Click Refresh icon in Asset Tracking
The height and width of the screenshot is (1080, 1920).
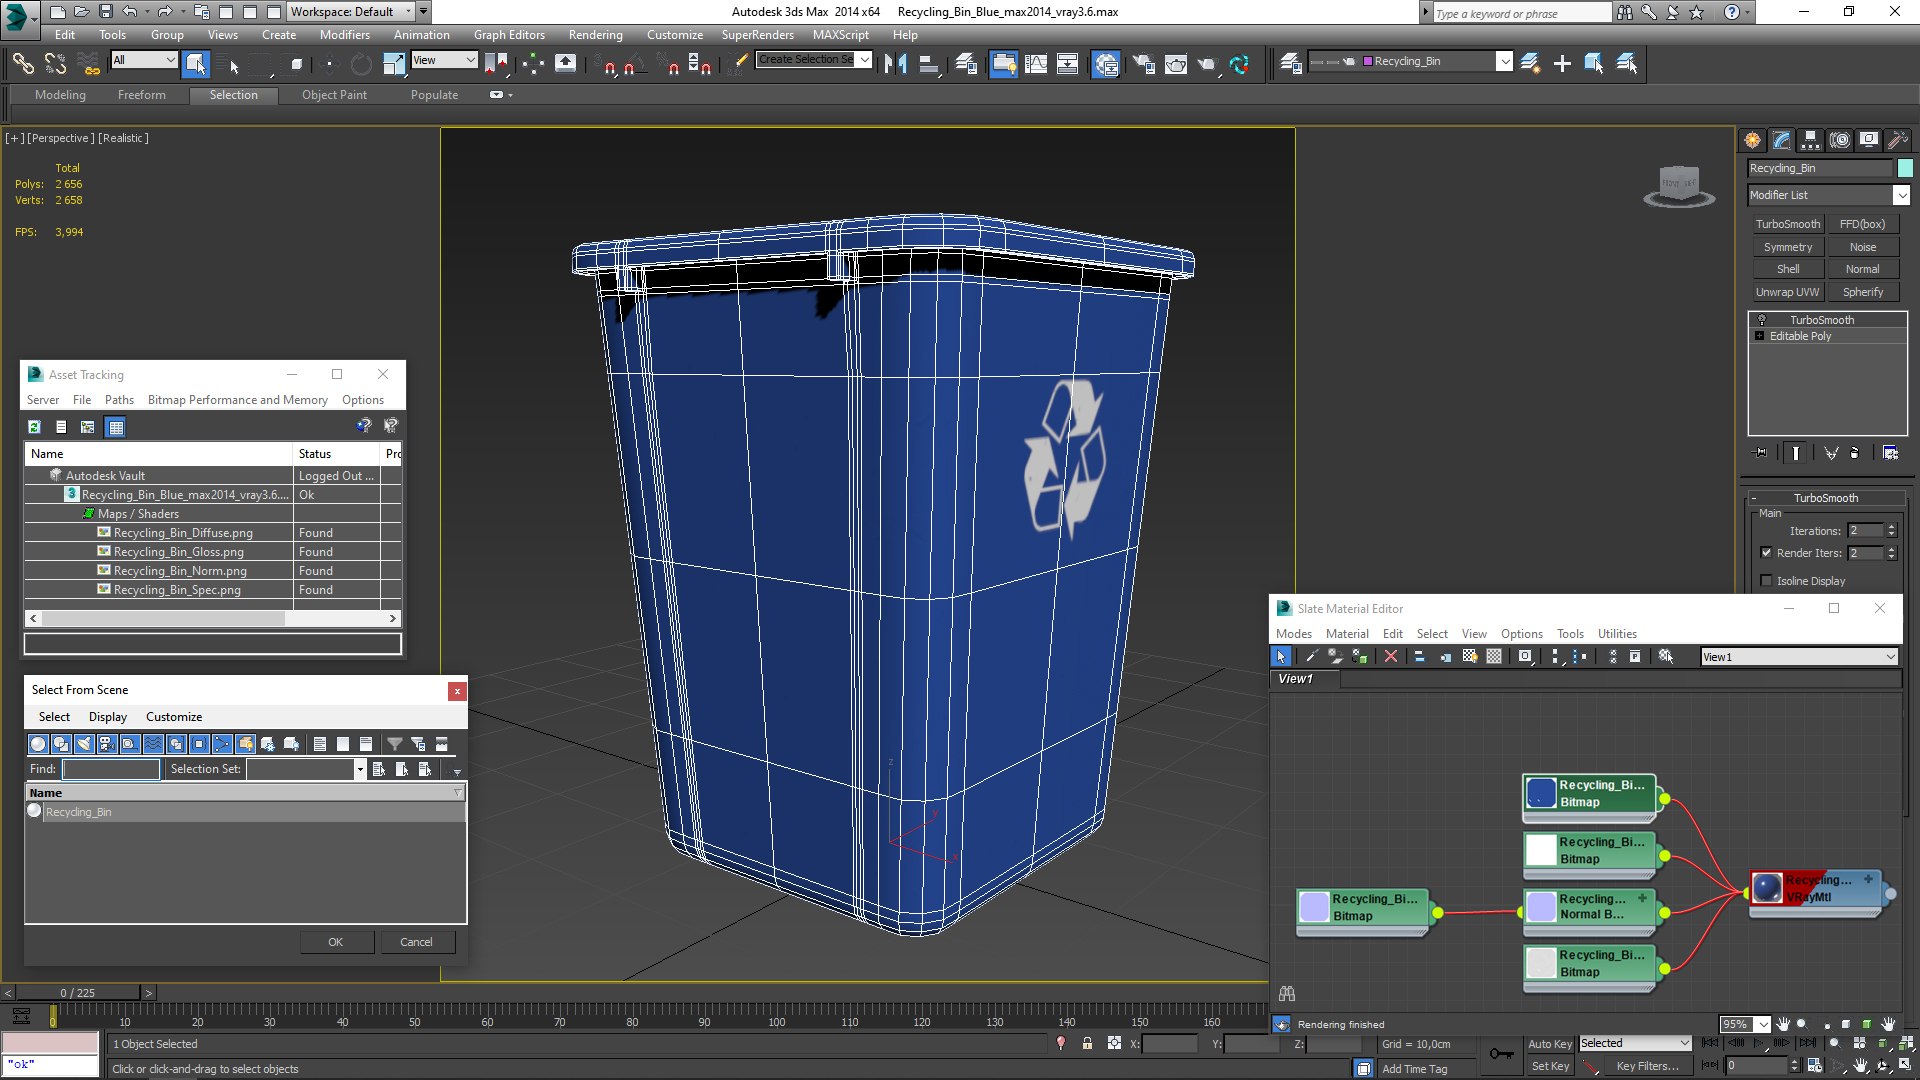(35, 427)
